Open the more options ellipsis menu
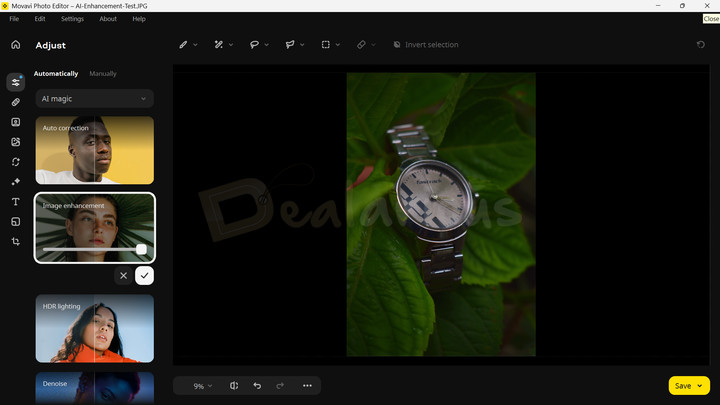Screen dimensions: 720x405 [307, 386]
